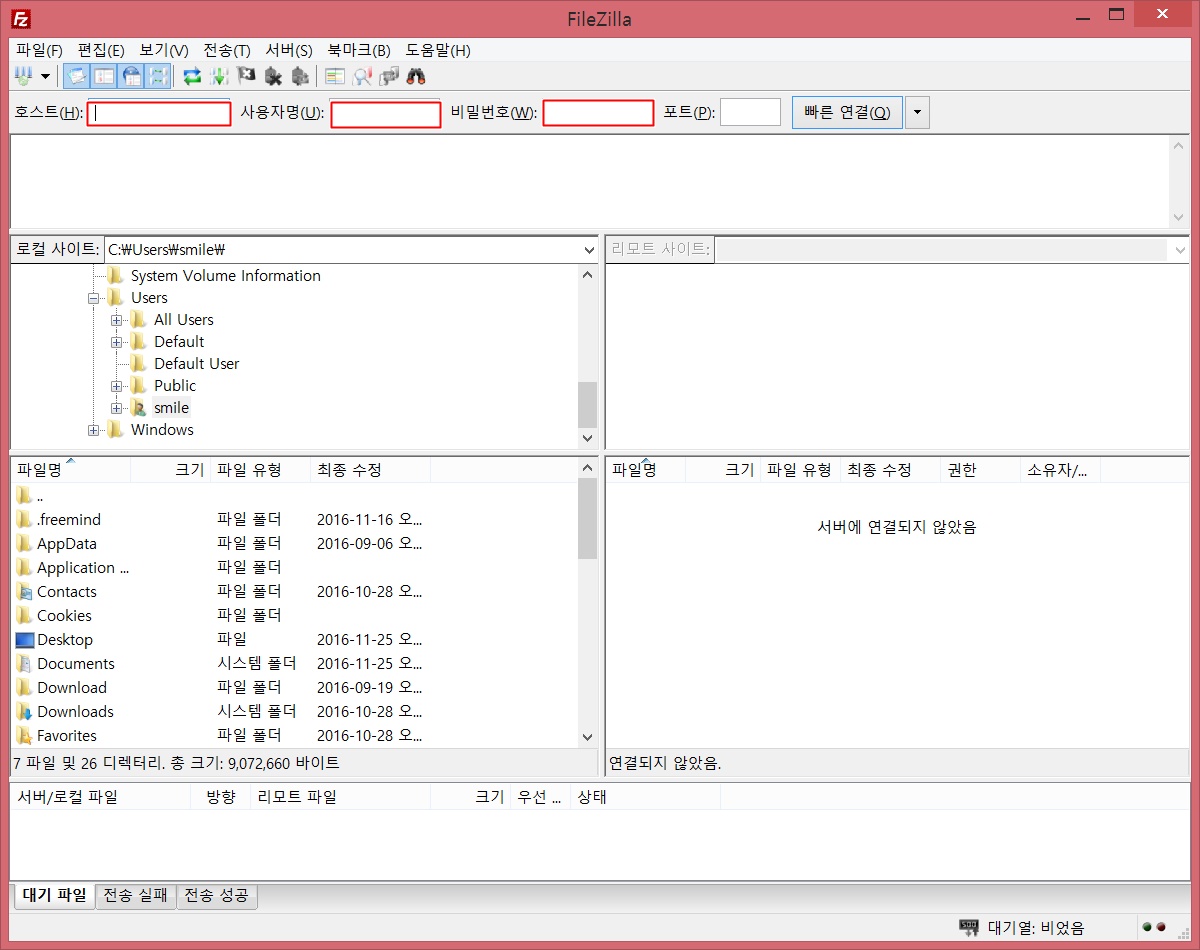Select the 'Application ...' folder row
The image size is (1200, 950).
coord(294,568)
